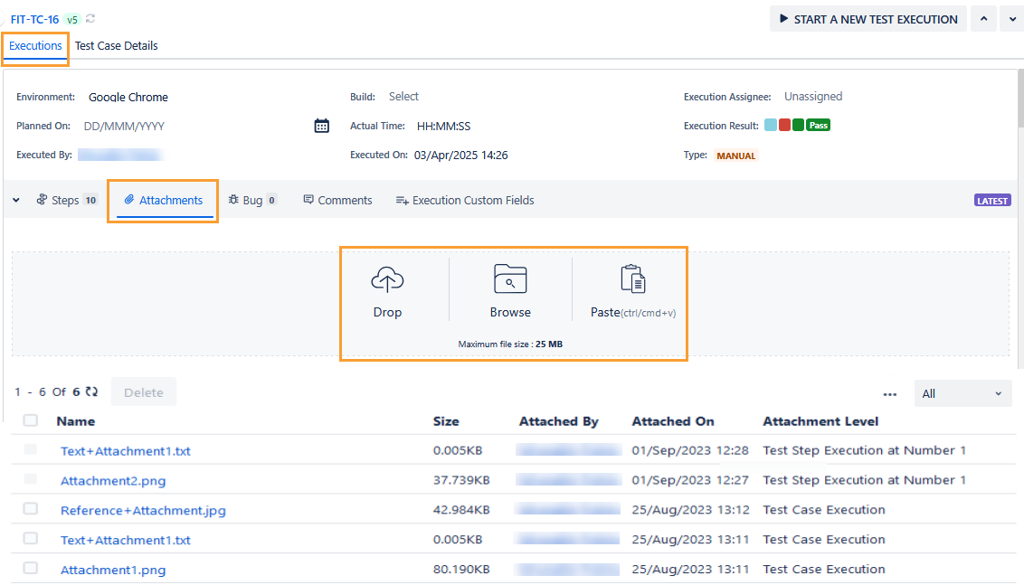Image resolution: width=1024 pixels, height=585 pixels.
Task: Refresh the attachments list via the reload icon
Action: click(92, 391)
